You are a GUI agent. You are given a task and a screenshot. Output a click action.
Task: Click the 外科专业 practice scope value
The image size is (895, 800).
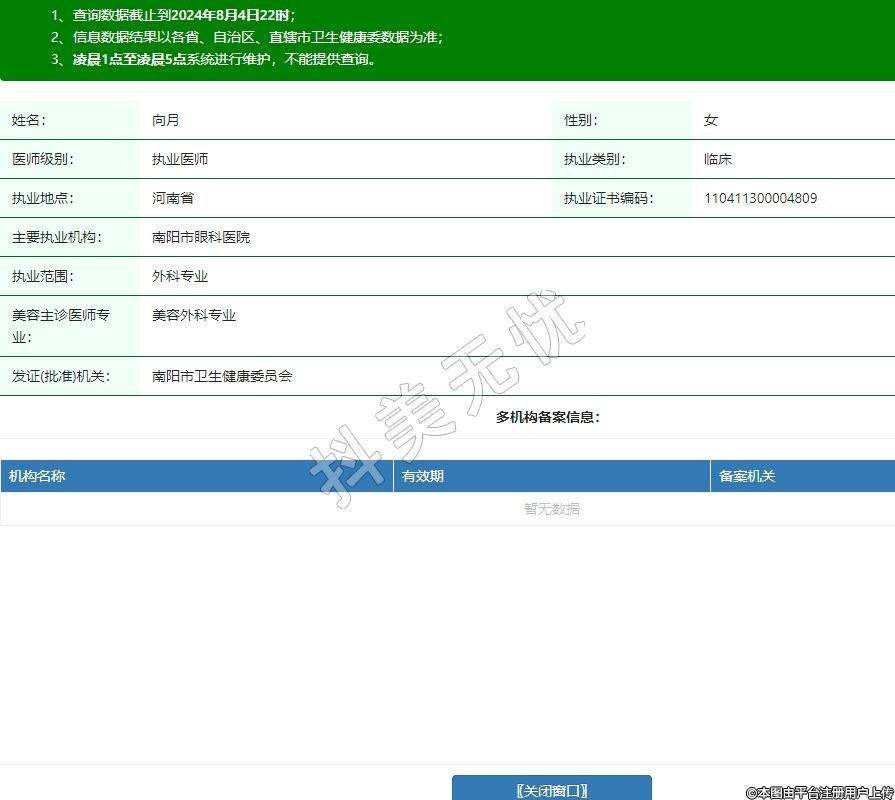[180, 276]
